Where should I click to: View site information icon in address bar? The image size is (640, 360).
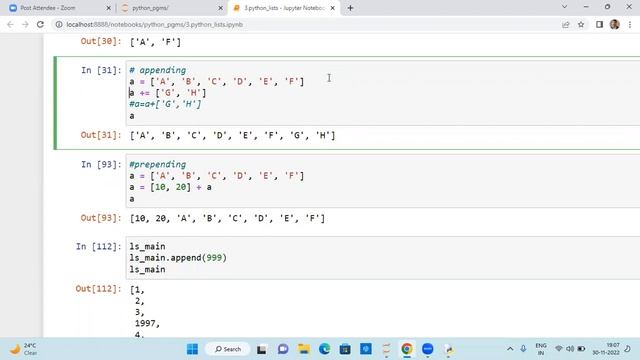tap(59, 24)
